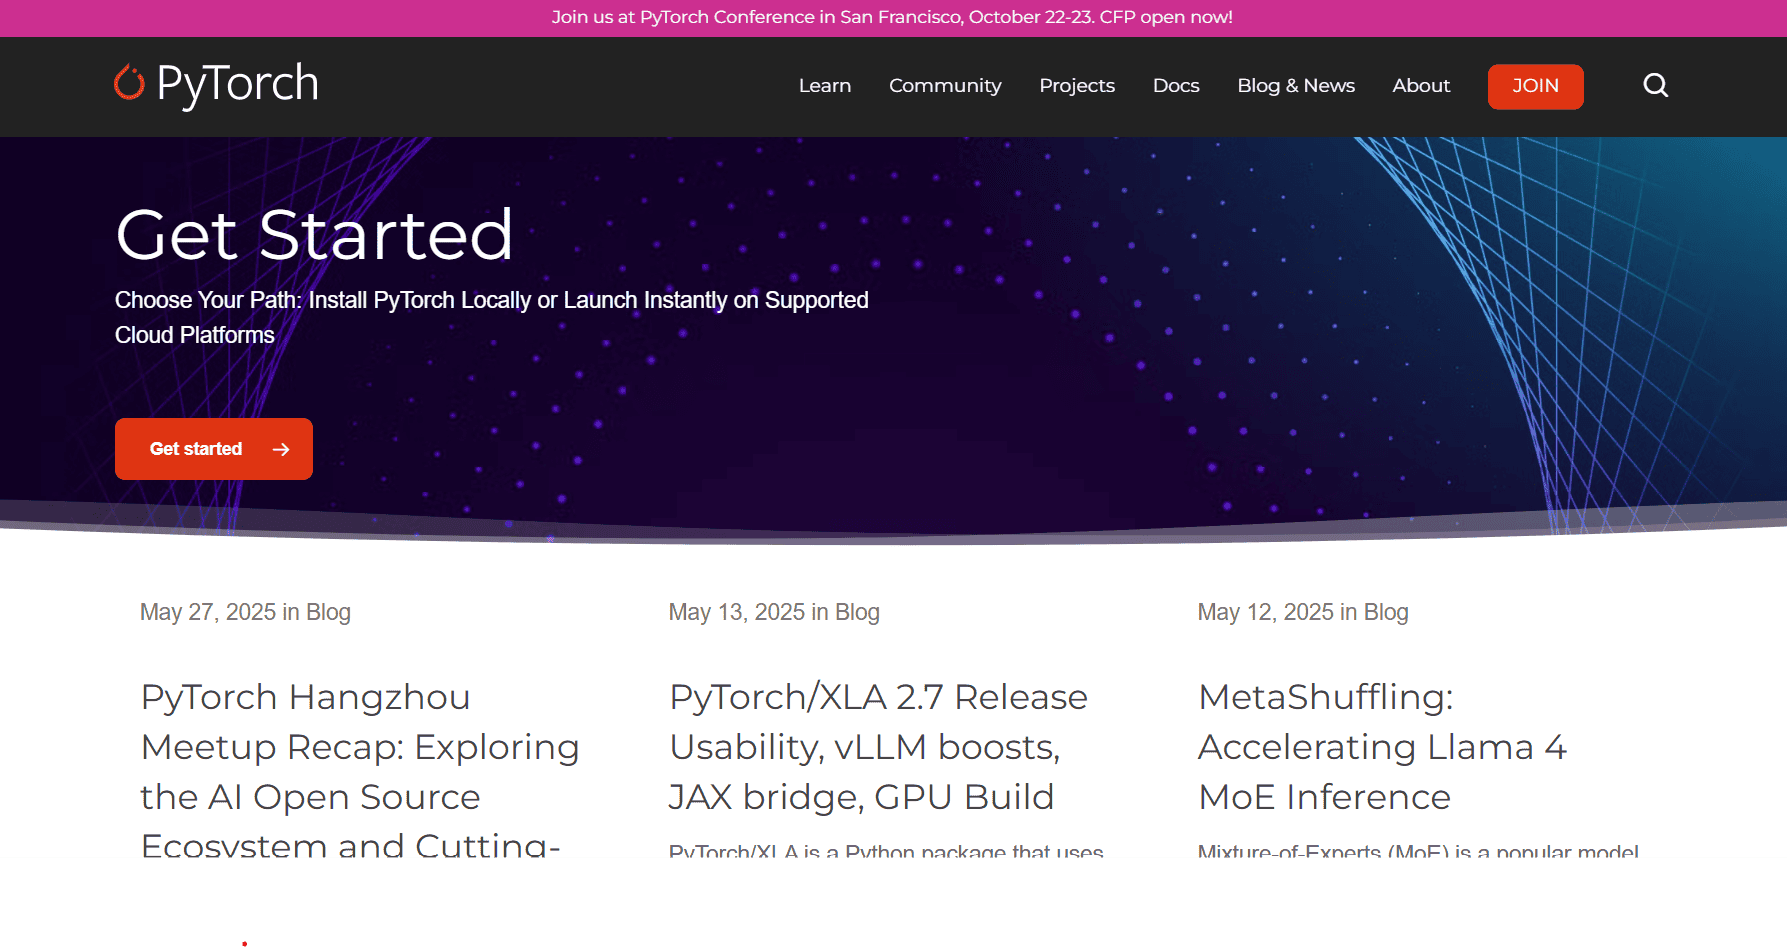Open the Community navigation menu
This screenshot has height=947, width=1787.
[944, 86]
